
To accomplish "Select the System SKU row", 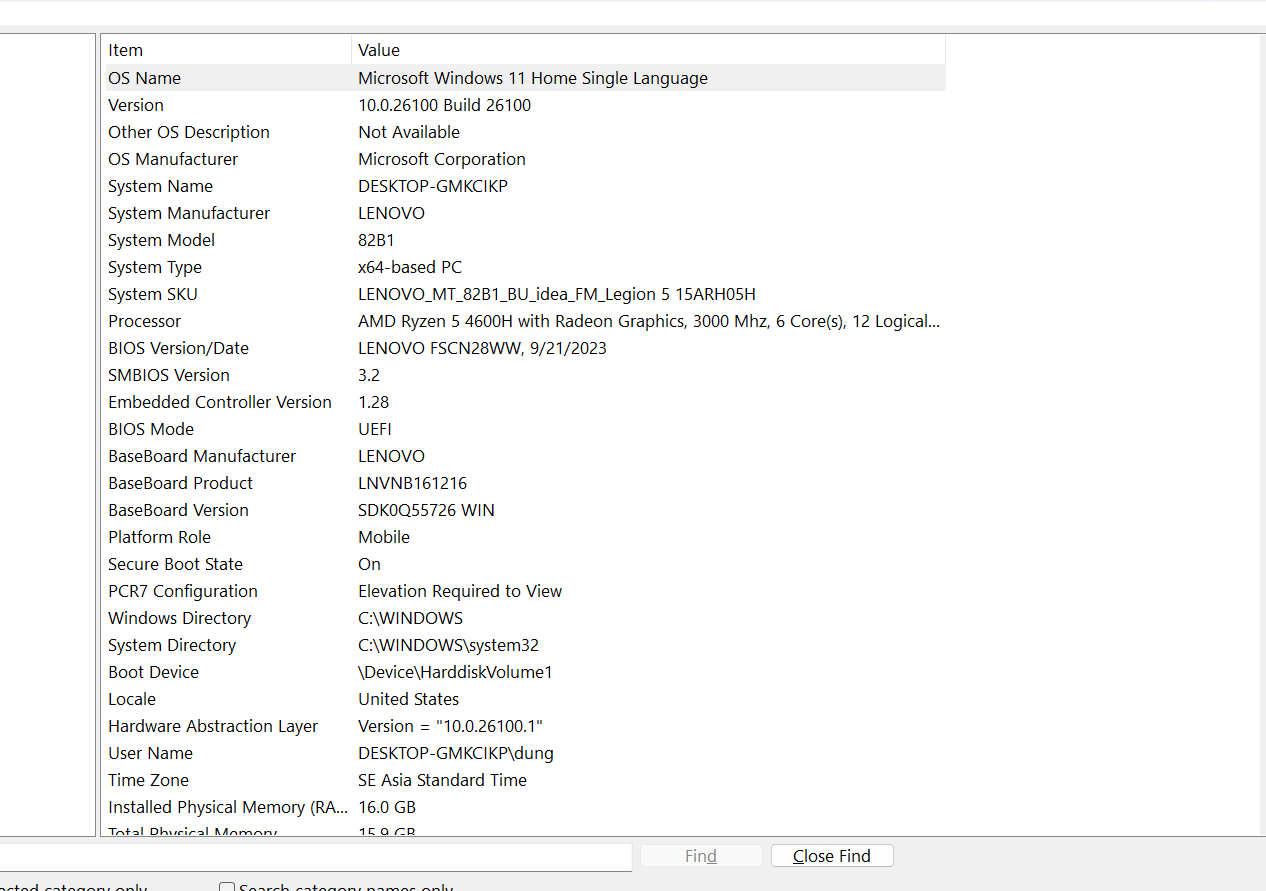I will click(x=525, y=294).
